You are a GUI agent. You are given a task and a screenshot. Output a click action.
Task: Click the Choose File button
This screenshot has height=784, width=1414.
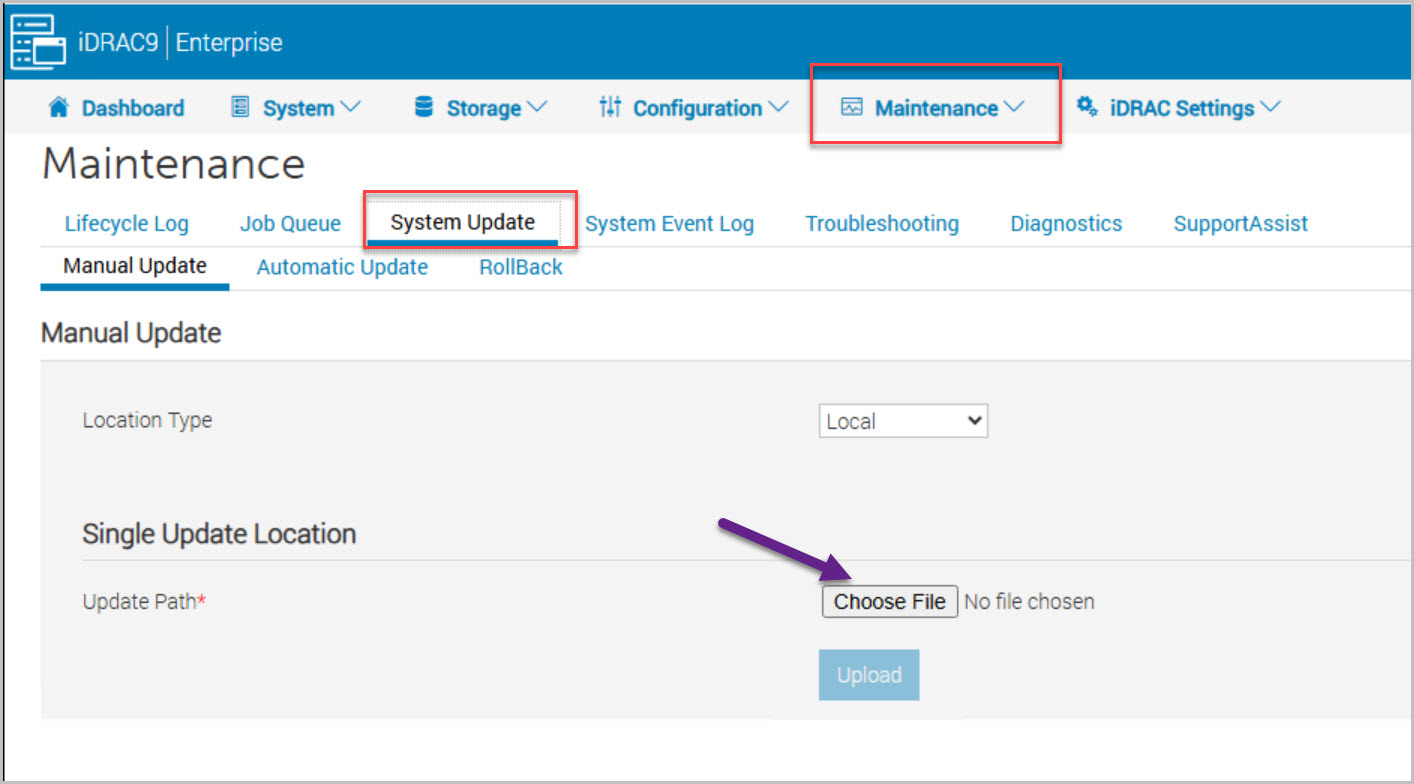coord(890,601)
